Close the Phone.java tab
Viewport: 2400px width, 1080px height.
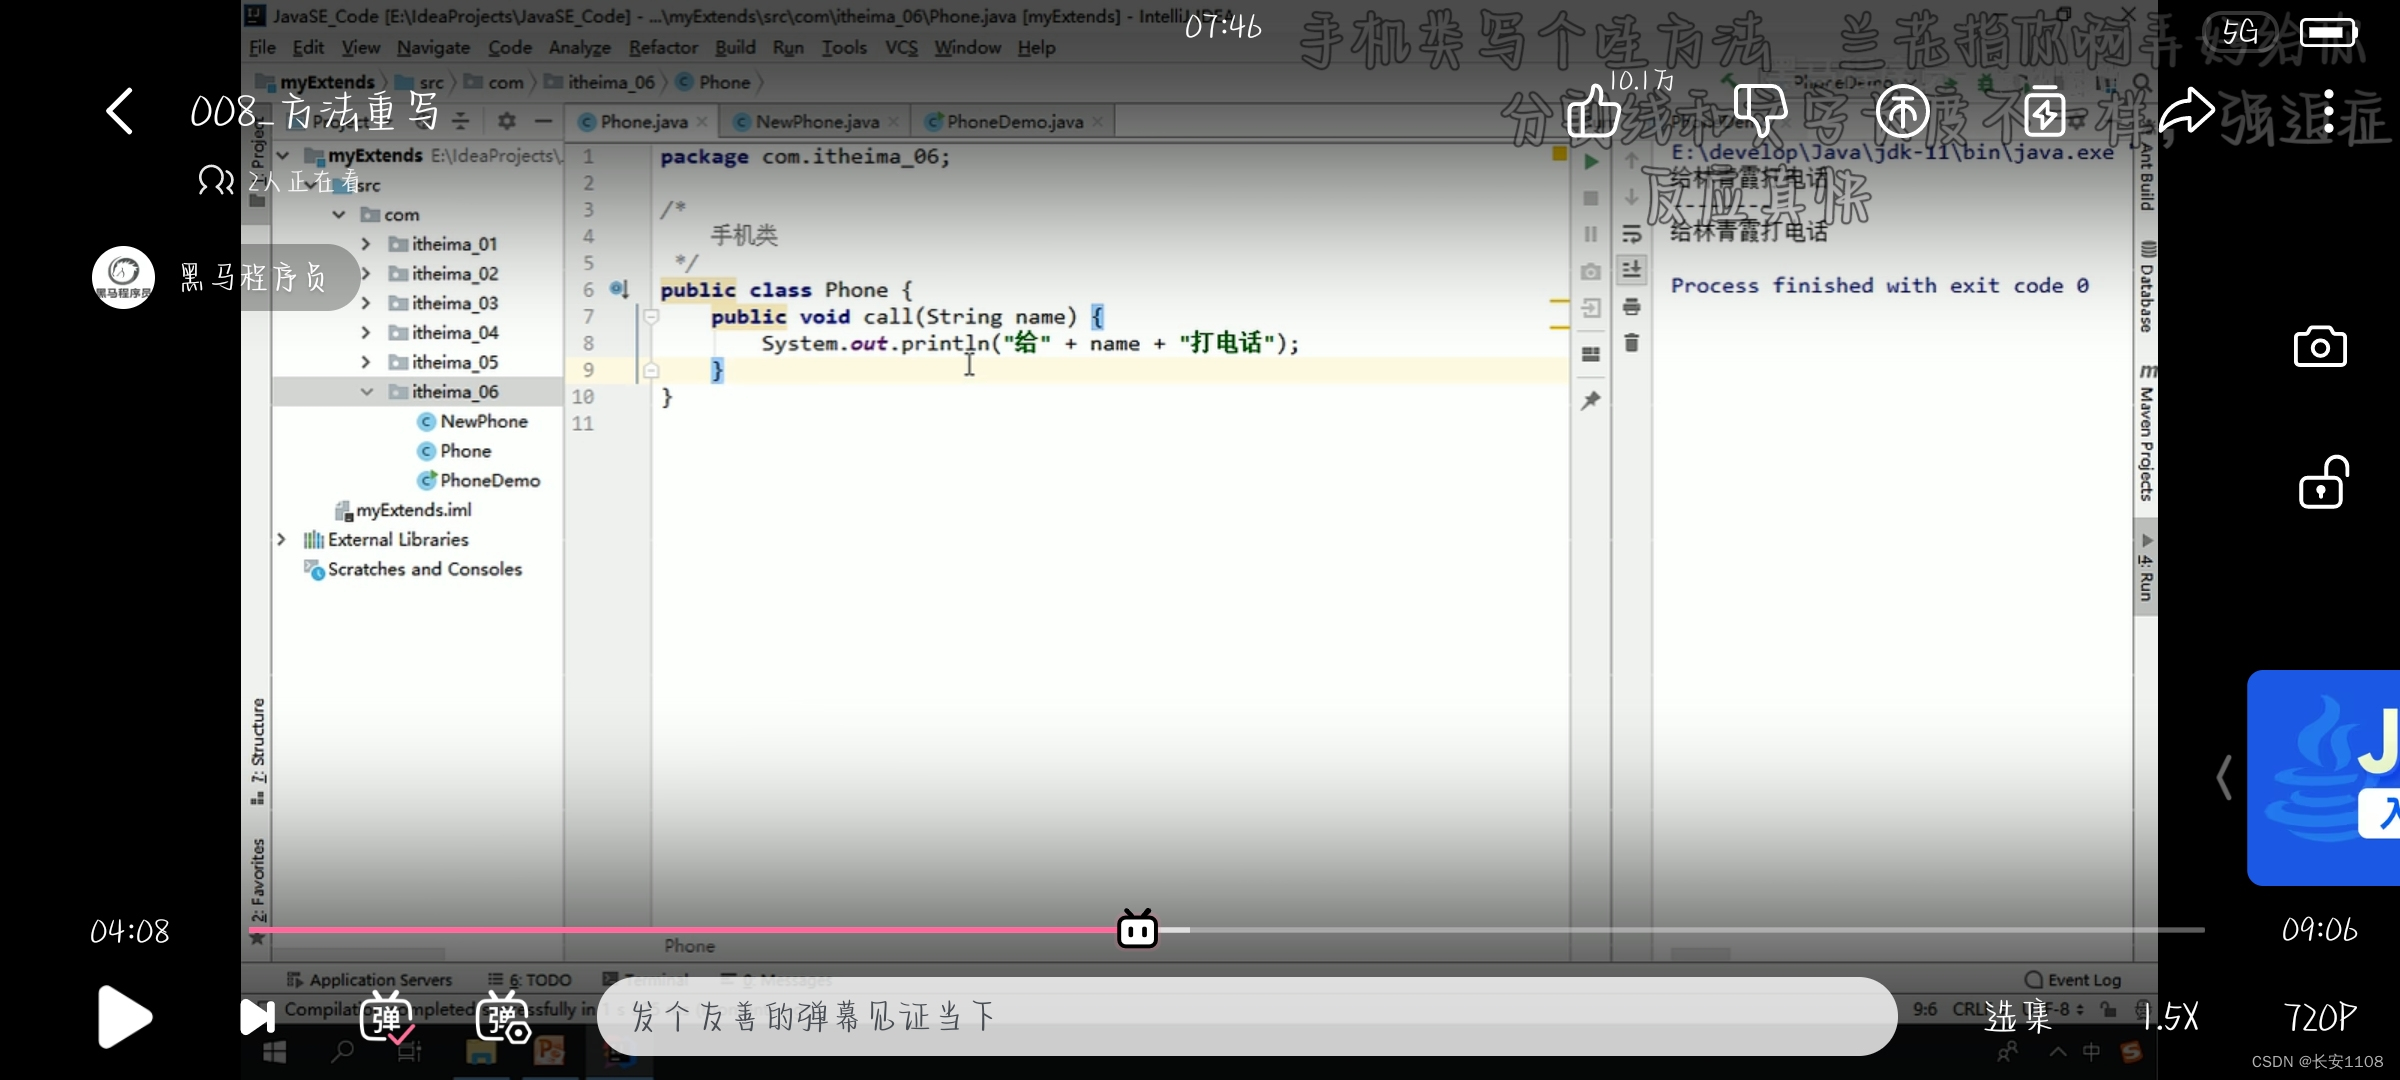click(702, 122)
